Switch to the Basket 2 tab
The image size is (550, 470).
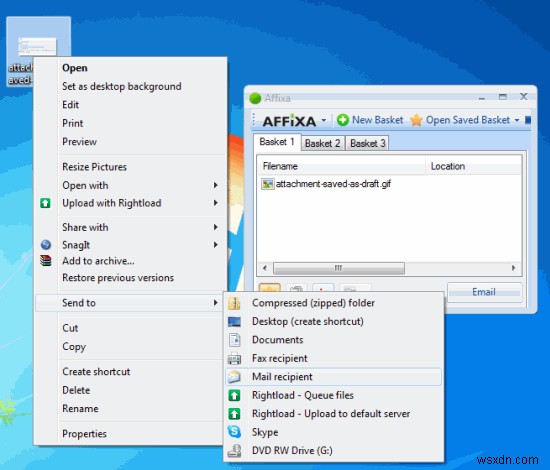click(323, 143)
